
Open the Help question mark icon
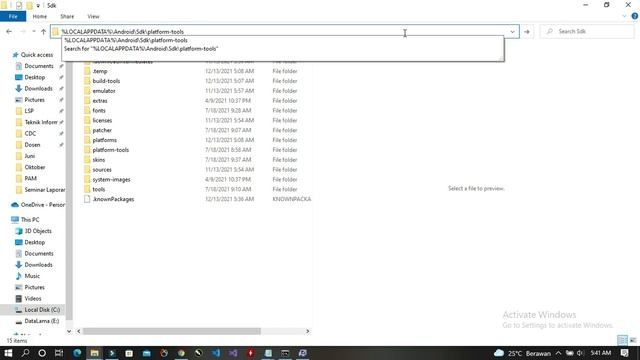[635, 16]
